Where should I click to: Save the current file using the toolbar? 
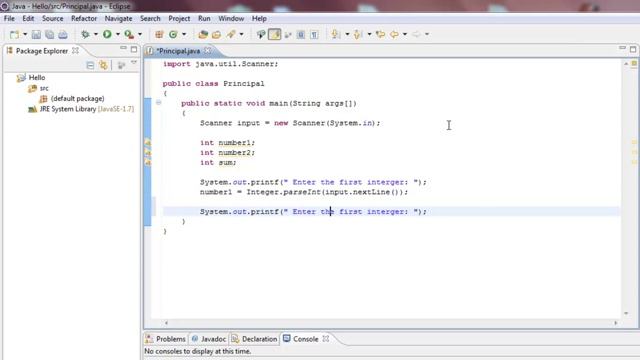[x=36, y=35]
